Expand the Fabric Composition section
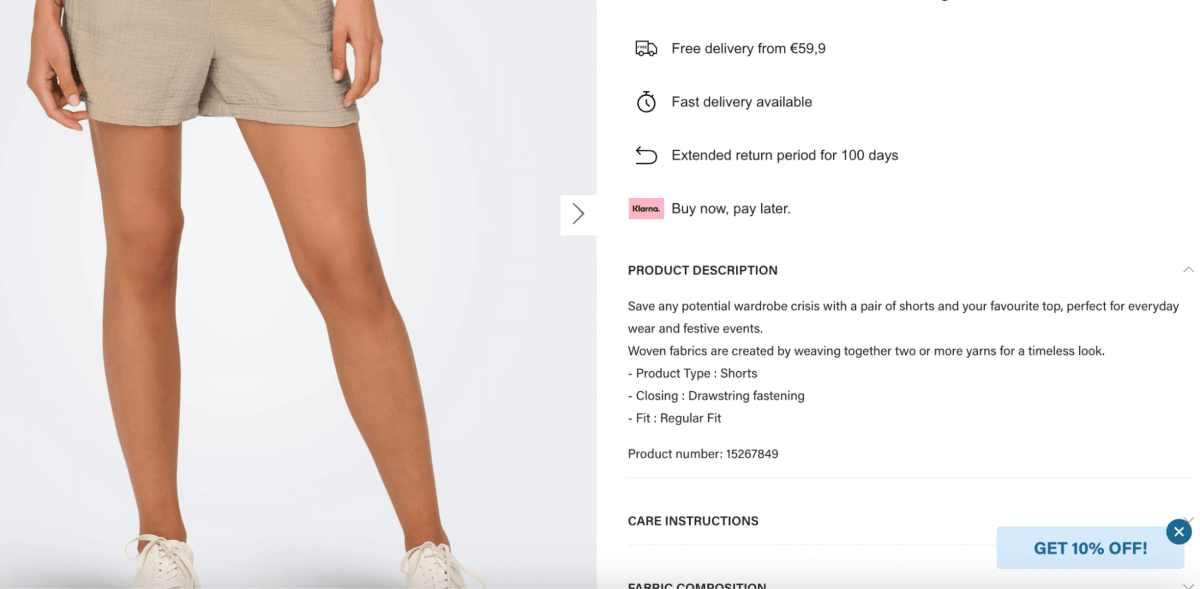The image size is (1200, 589). (697, 584)
